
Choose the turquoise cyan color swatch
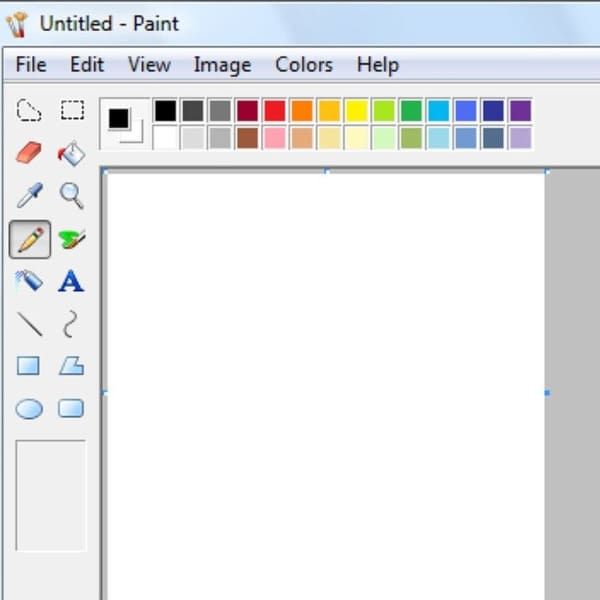pos(439,111)
